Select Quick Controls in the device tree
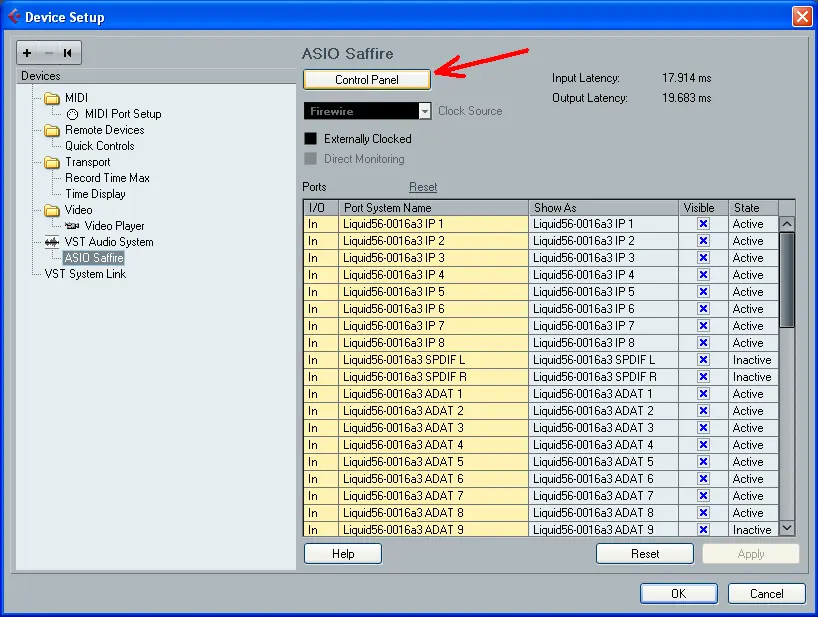The width and height of the screenshot is (818, 617). 100,146
